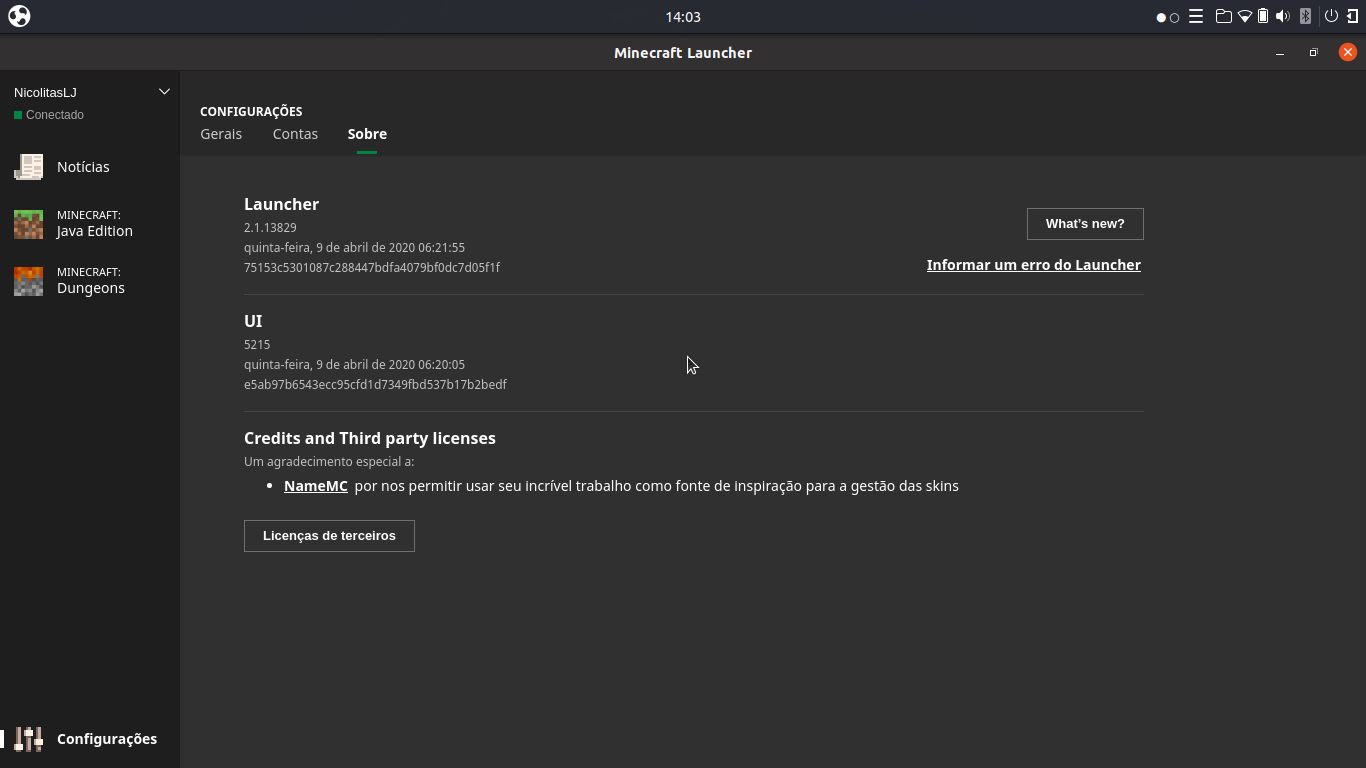The image size is (1366, 768).
Task: Click the launcher hash starting with 75153c
Action: pos(372,267)
